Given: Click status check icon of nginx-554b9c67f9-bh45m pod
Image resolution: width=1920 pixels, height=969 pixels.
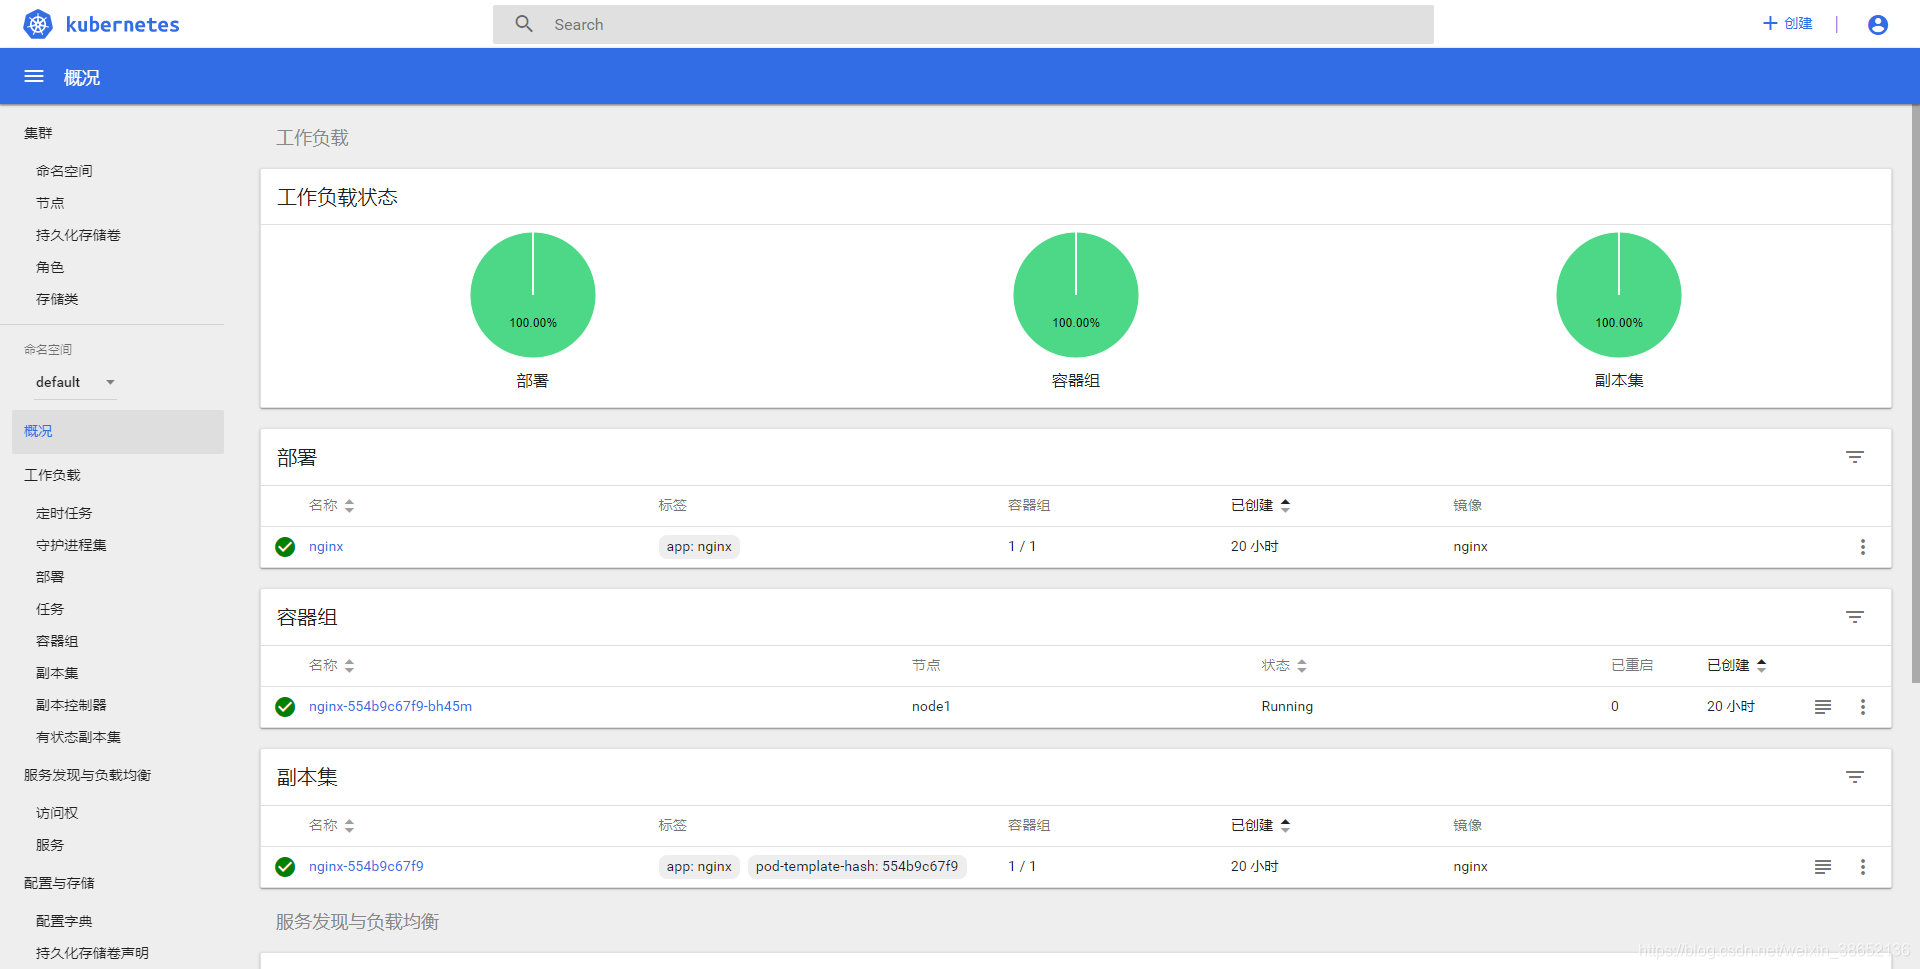Looking at the screenshot, I should pyautogui.click(x=285, y=707).
